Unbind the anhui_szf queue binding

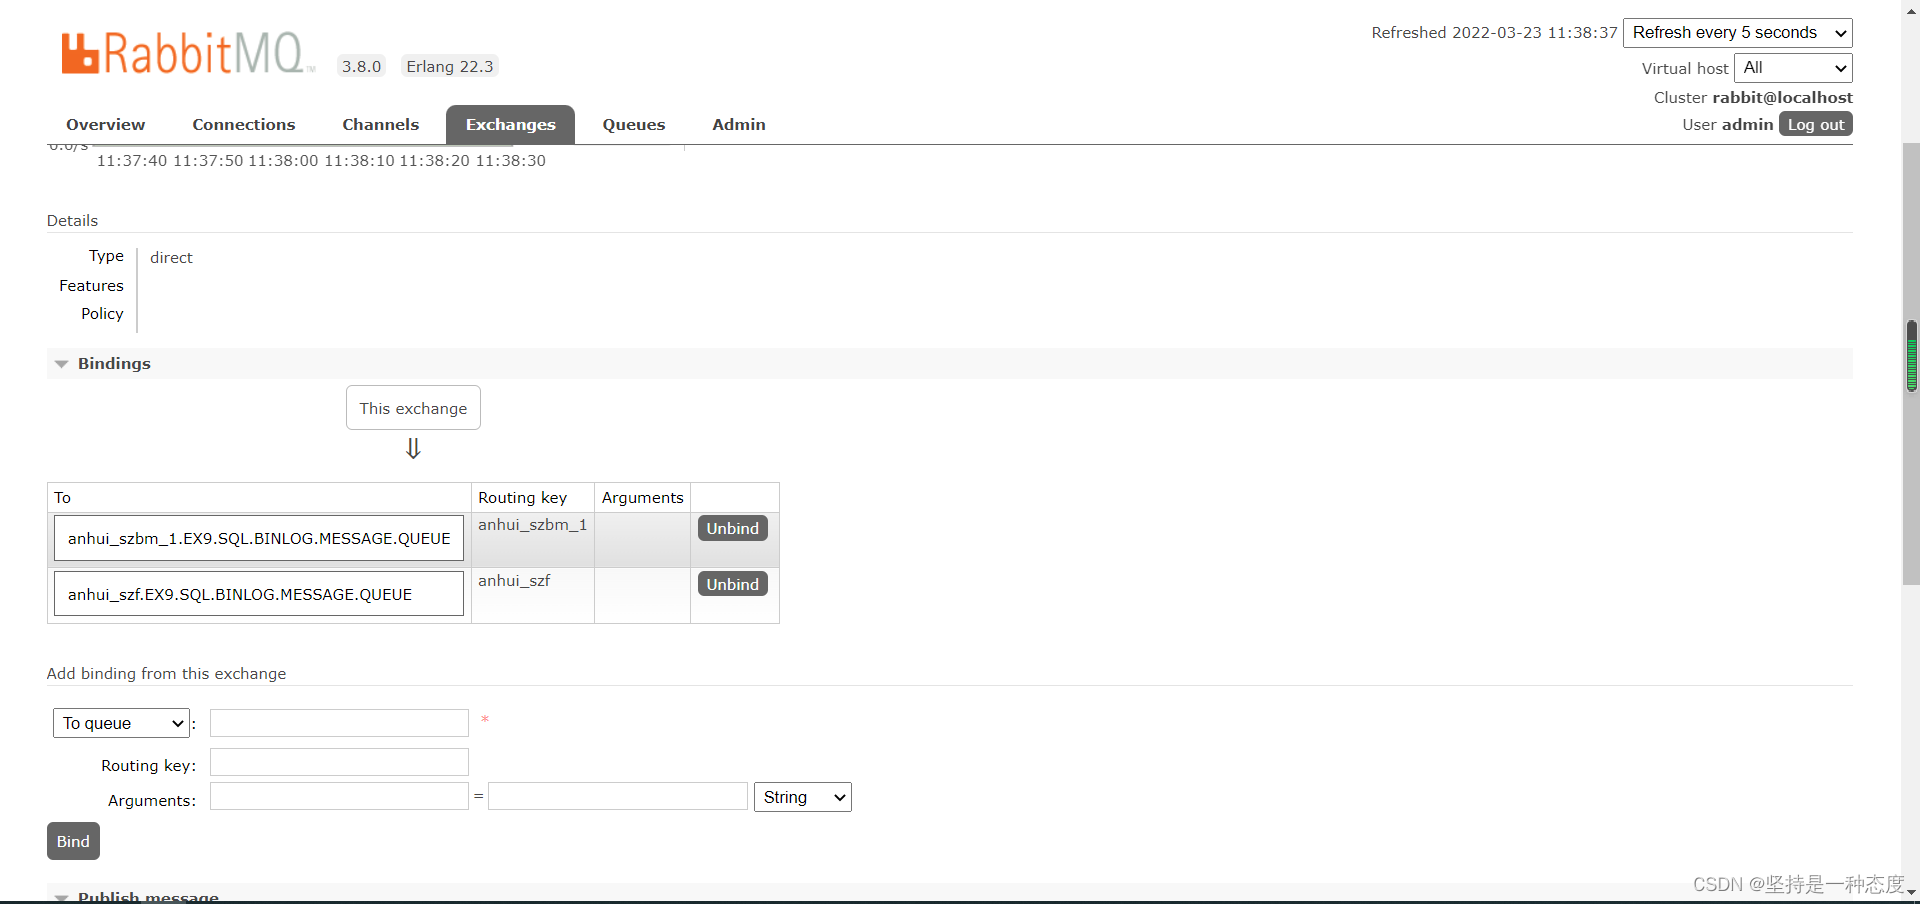(x=732, y=584)
